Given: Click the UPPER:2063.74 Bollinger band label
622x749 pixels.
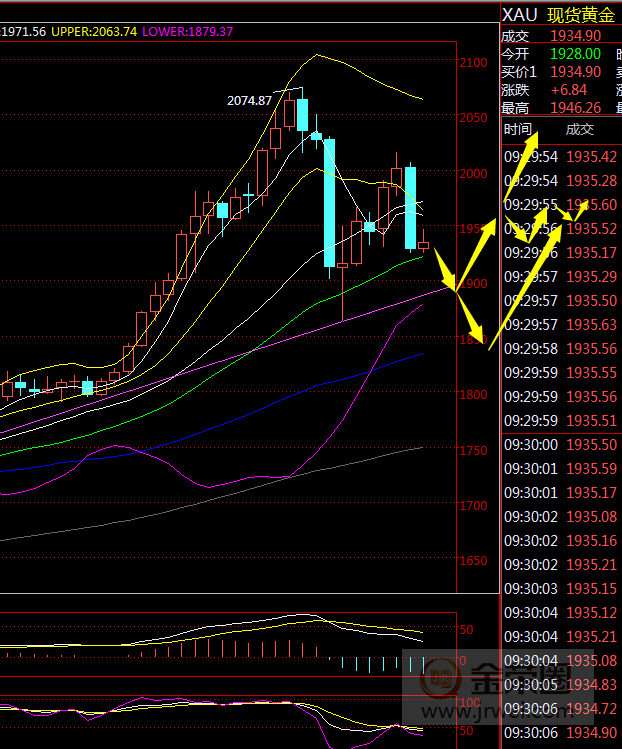Looking at the screenshot, I should point(94,32).
